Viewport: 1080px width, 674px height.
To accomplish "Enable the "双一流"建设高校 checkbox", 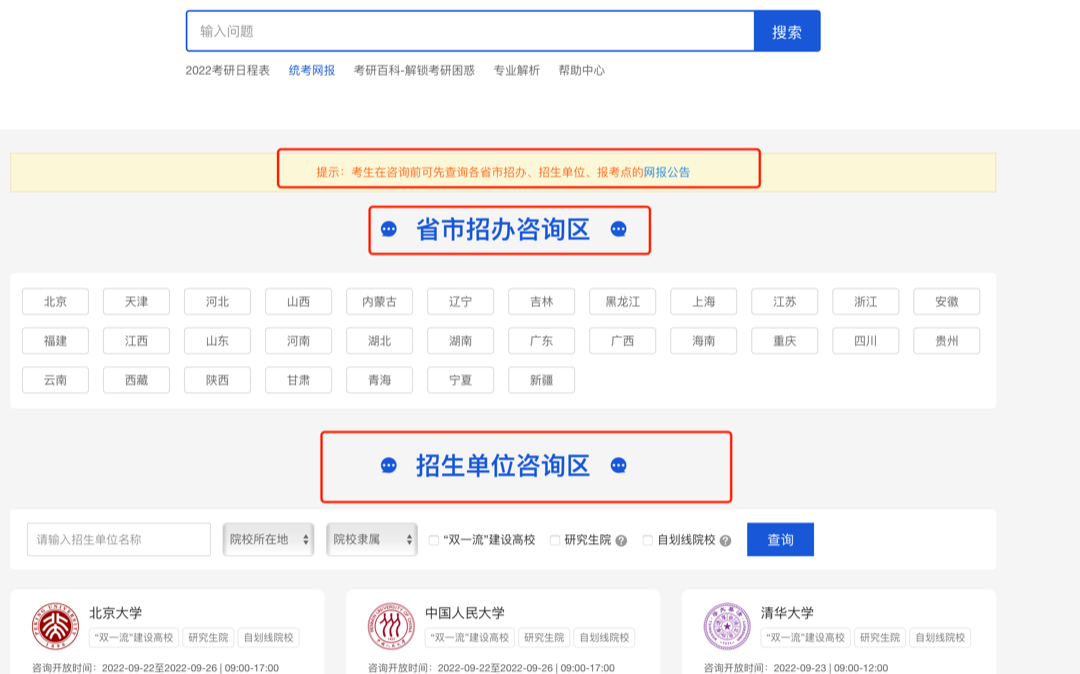I will tap(434, 540).
